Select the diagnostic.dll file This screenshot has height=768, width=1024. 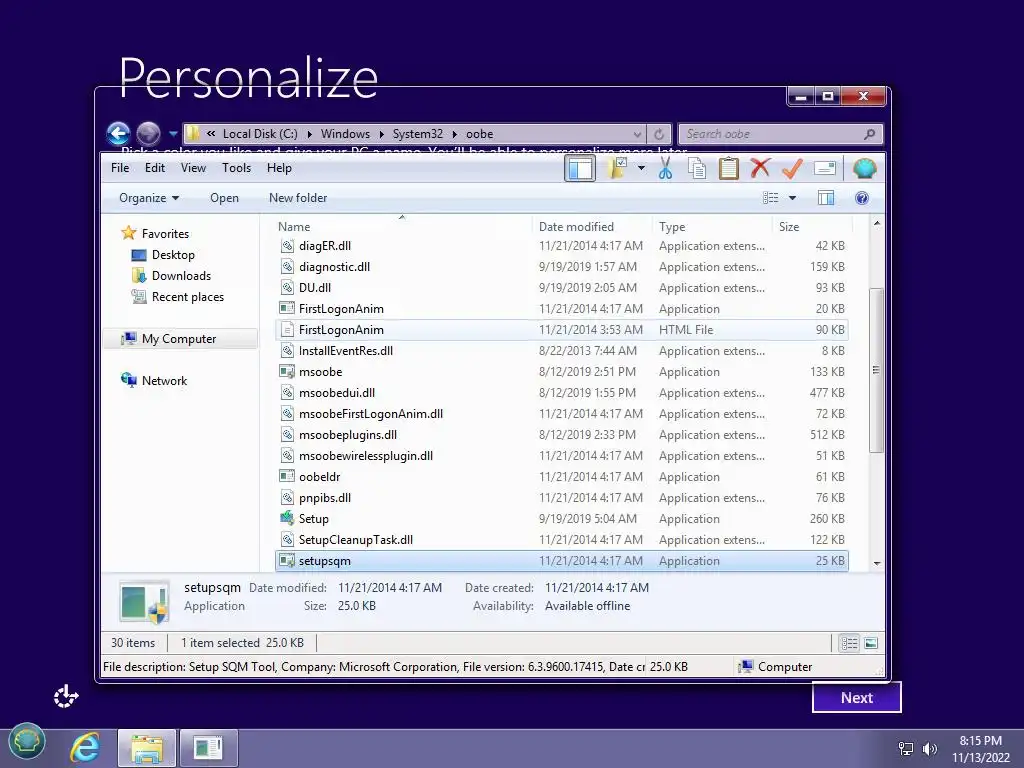point(562,267)
